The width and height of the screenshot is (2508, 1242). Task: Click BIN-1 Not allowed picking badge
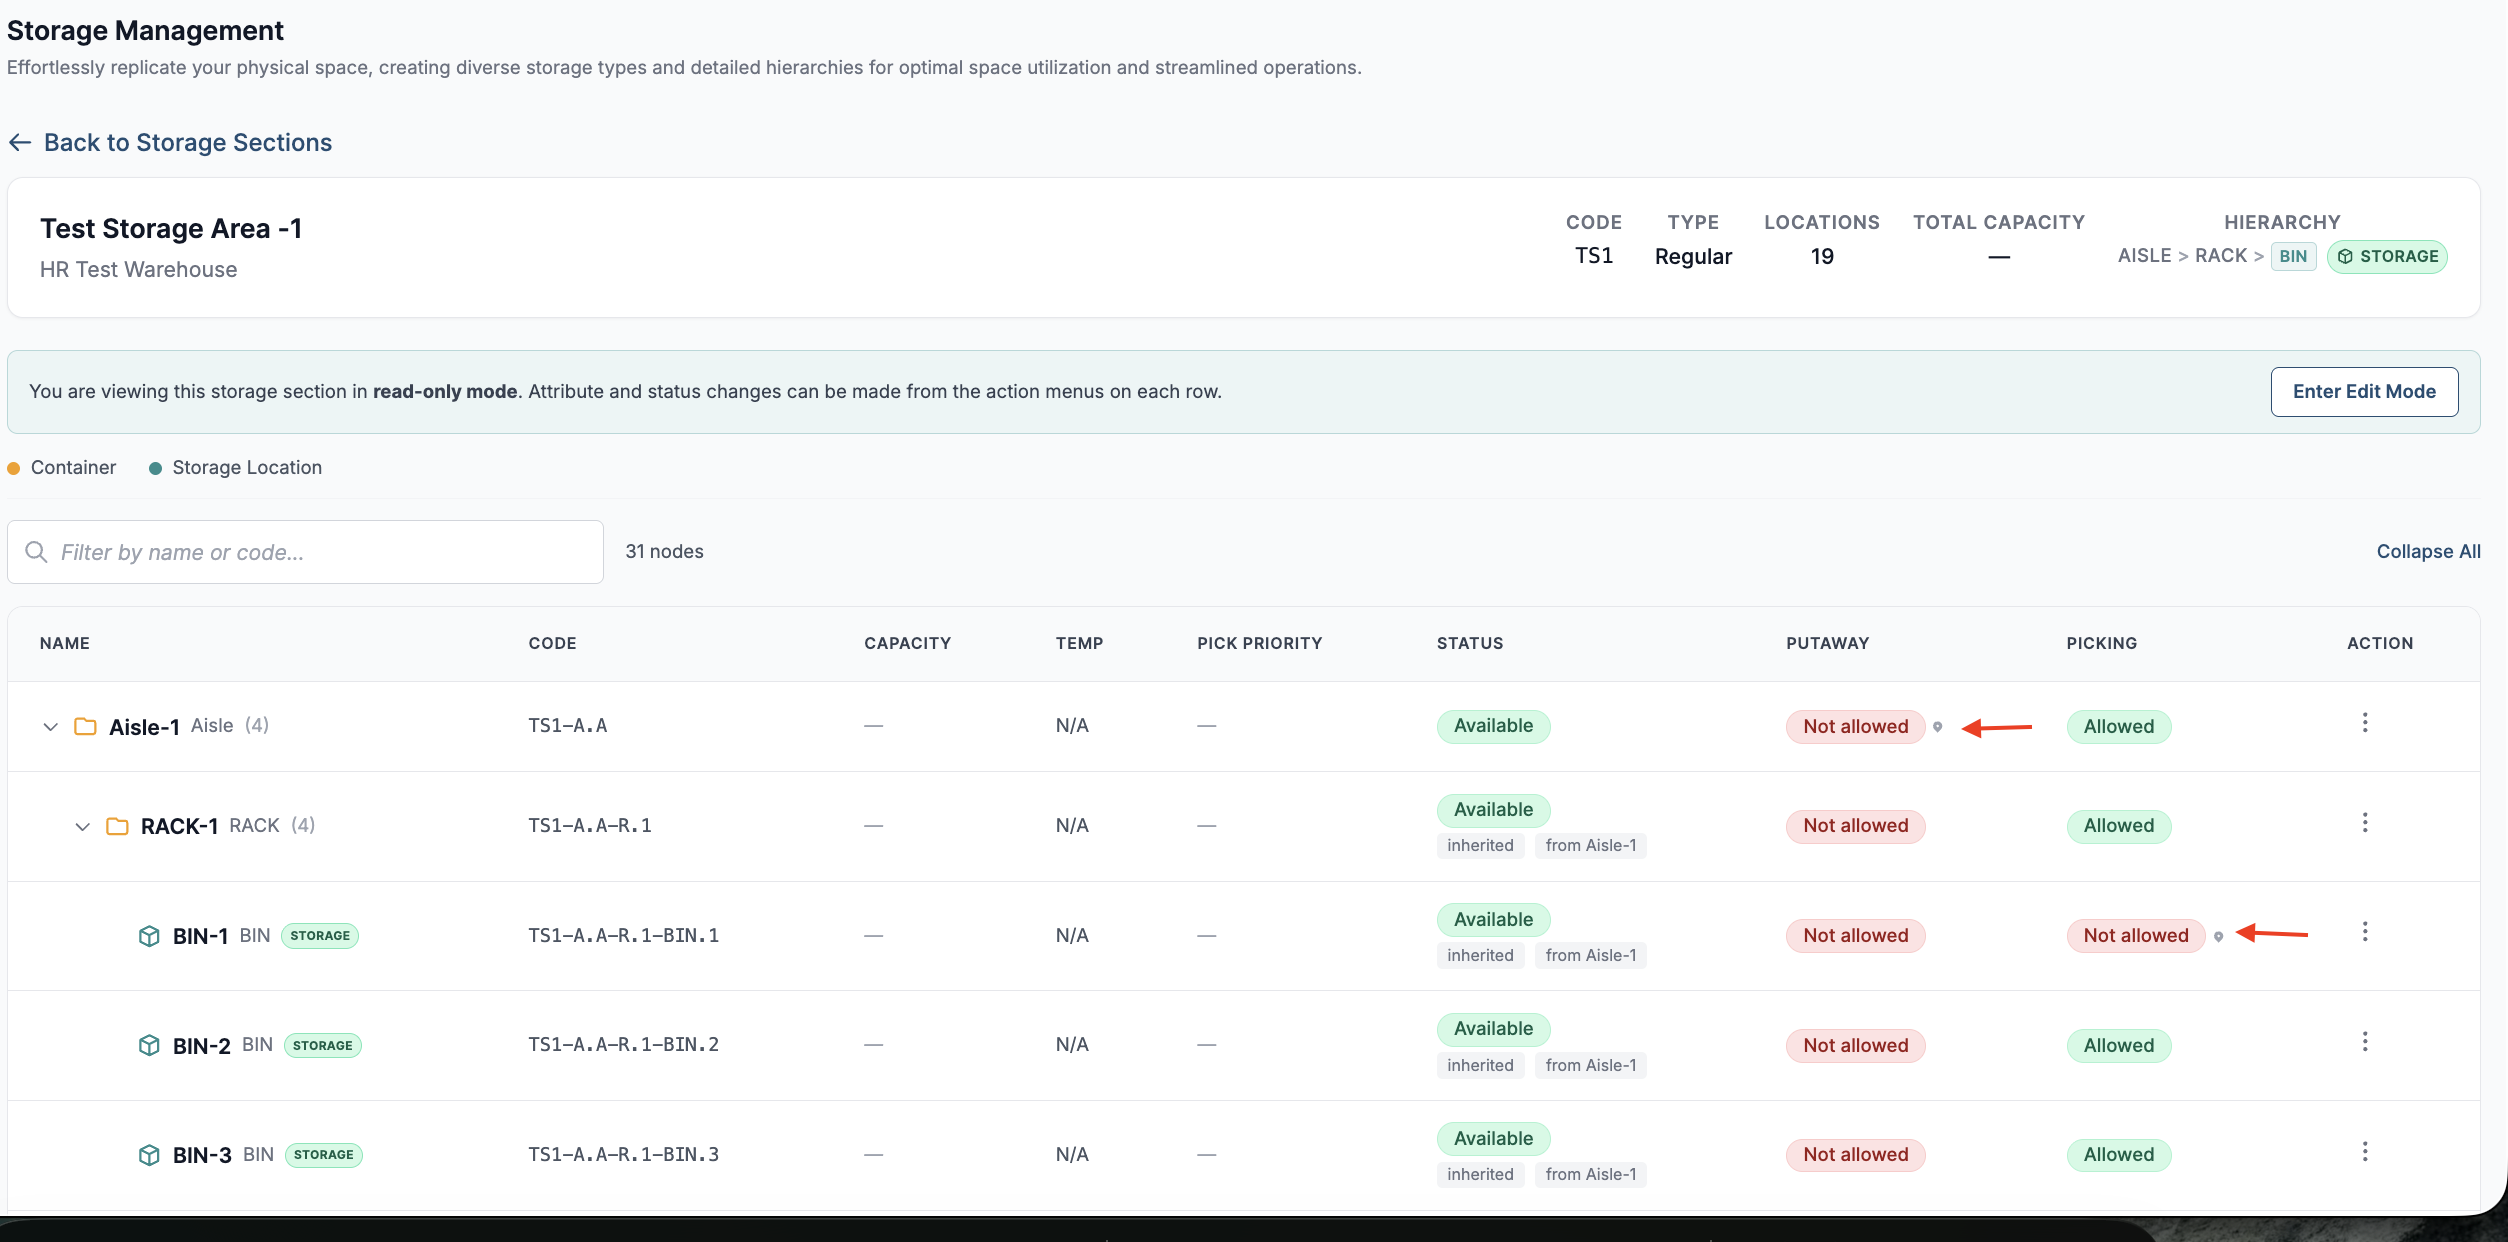click(x=2135, y=936)
